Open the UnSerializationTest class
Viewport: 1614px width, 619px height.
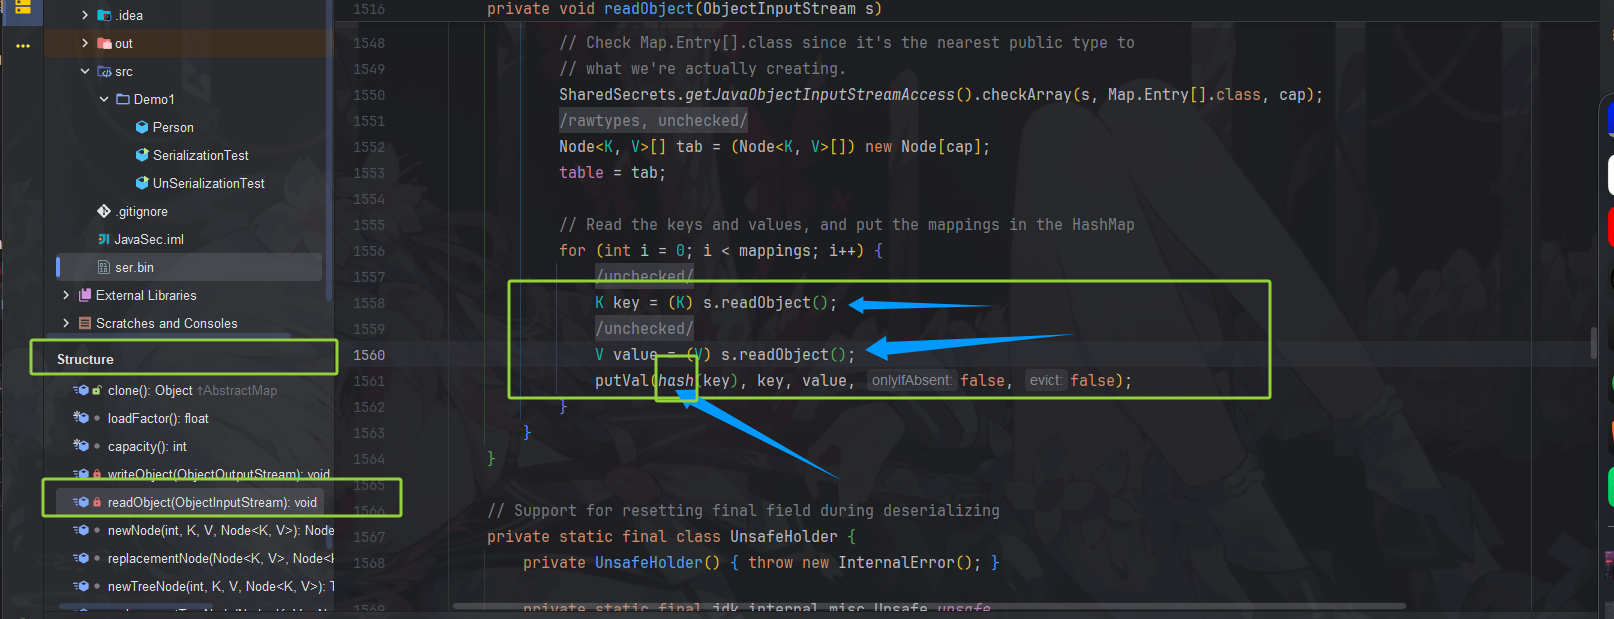coord(209,183)
